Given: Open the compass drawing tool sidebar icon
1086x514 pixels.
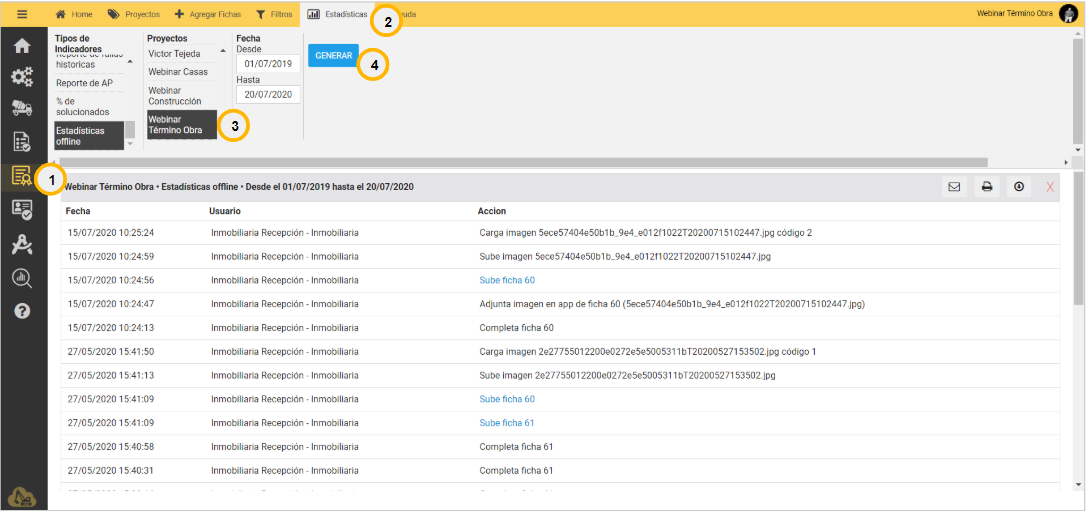Looking at the screenshot, I should [x=22, y=244].
